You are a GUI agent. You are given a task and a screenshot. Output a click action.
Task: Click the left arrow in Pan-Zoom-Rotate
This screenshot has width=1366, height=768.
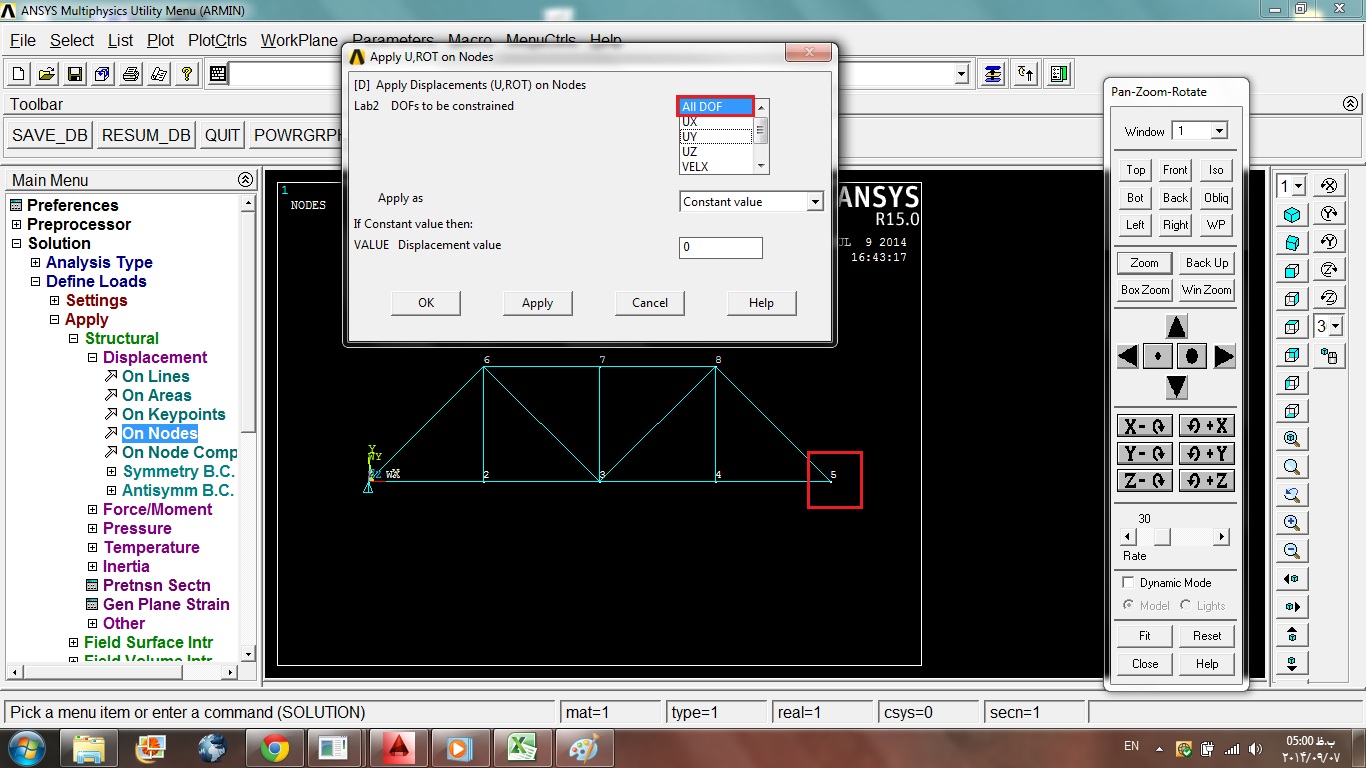pos(1127,356)
